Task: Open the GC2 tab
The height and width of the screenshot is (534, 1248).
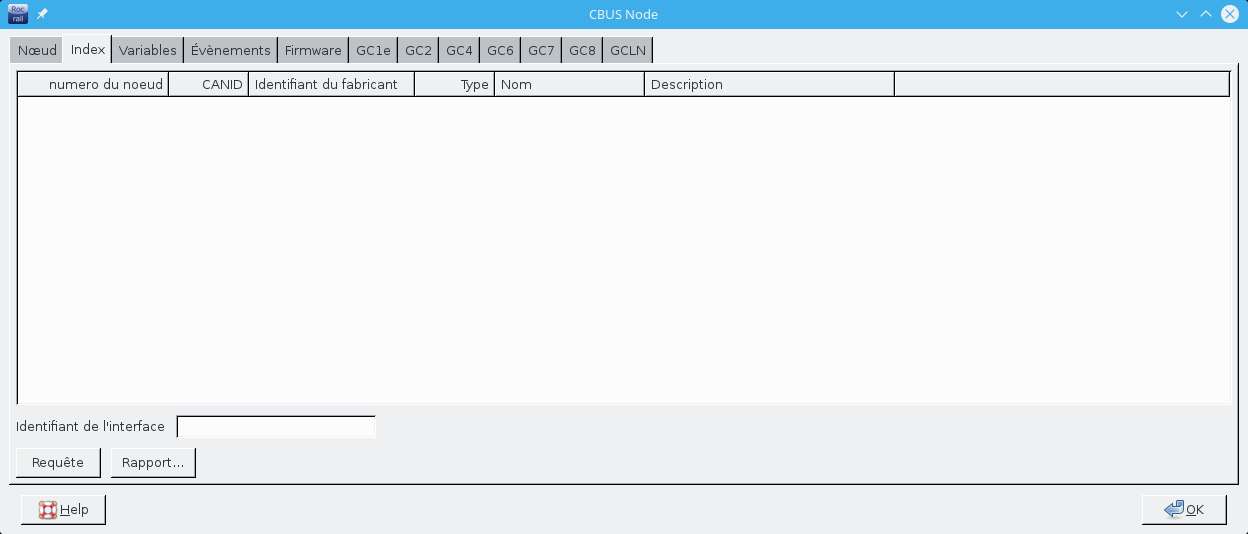Action: (418, 50)
